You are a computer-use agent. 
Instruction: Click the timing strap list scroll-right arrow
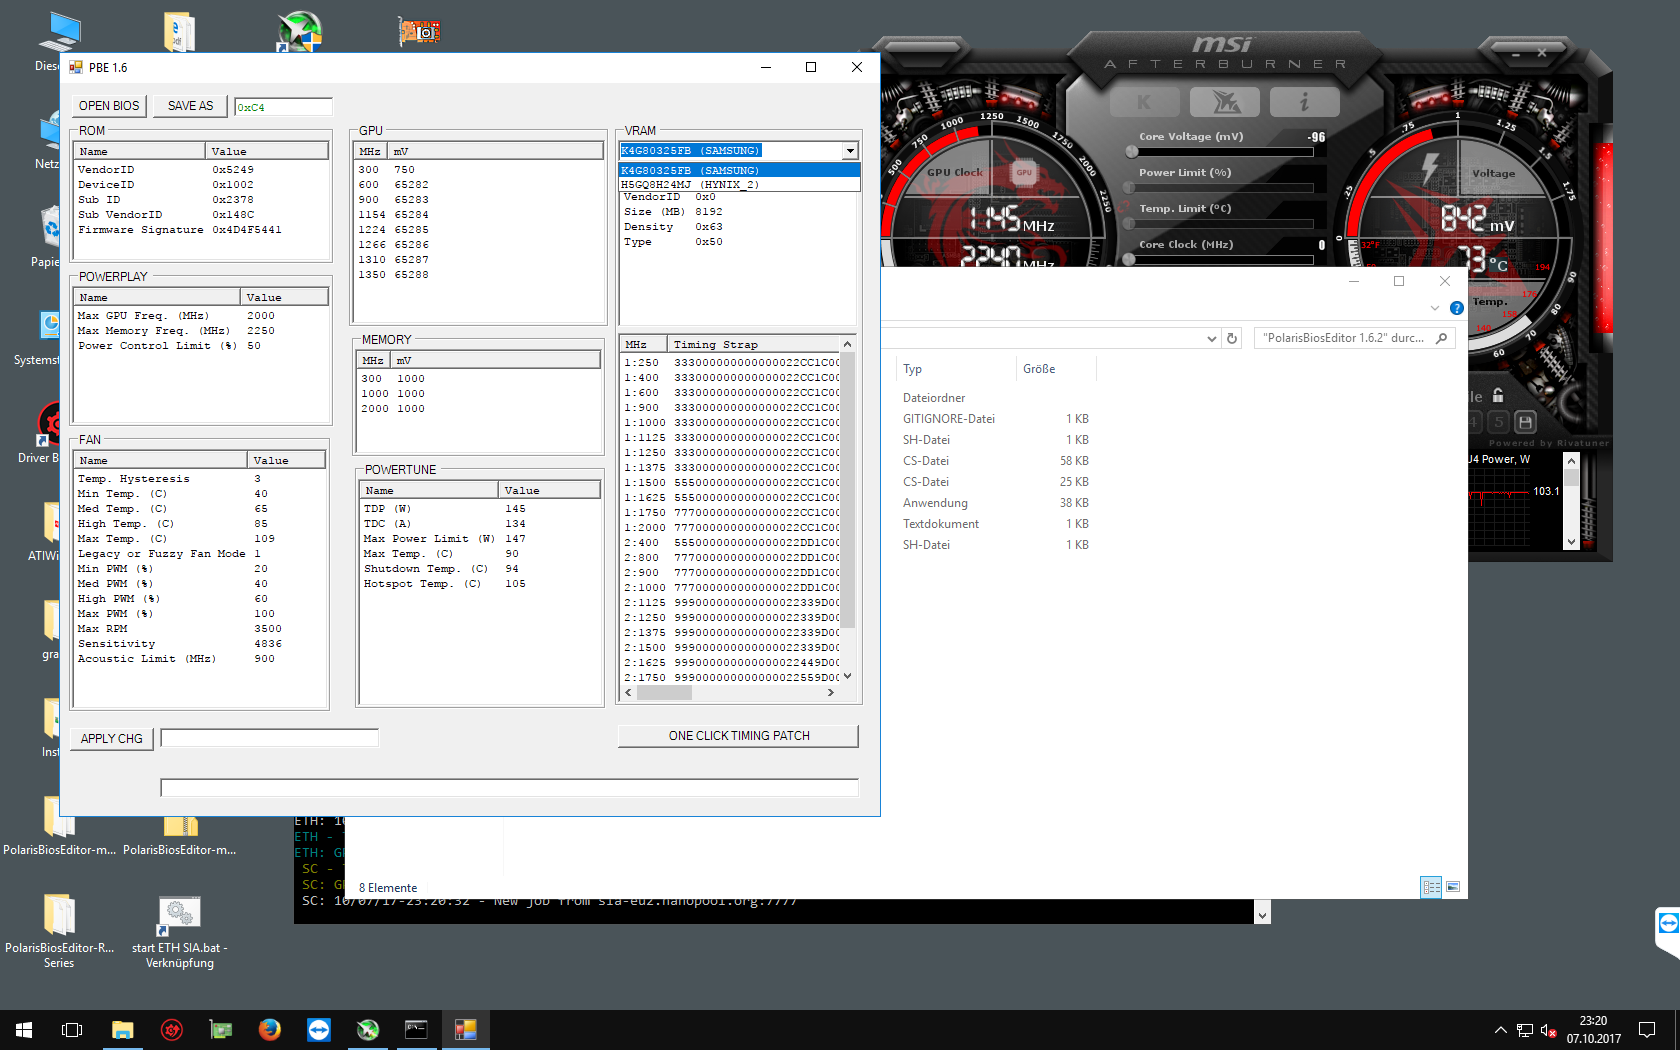click(831, 693)
